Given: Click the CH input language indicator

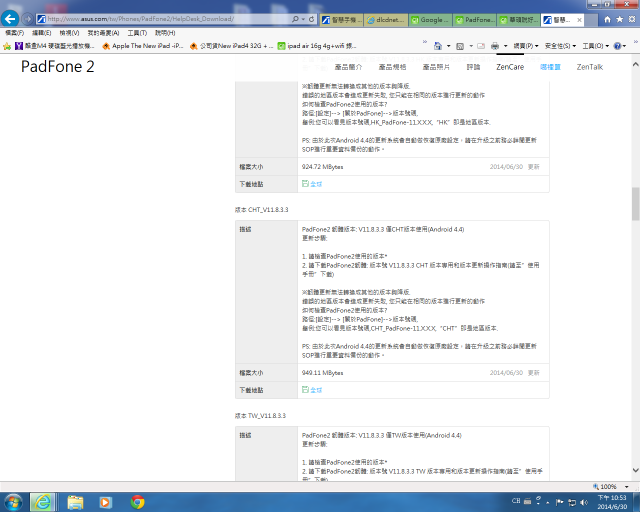Looking at the screenshot, I should tap(516, 501).
